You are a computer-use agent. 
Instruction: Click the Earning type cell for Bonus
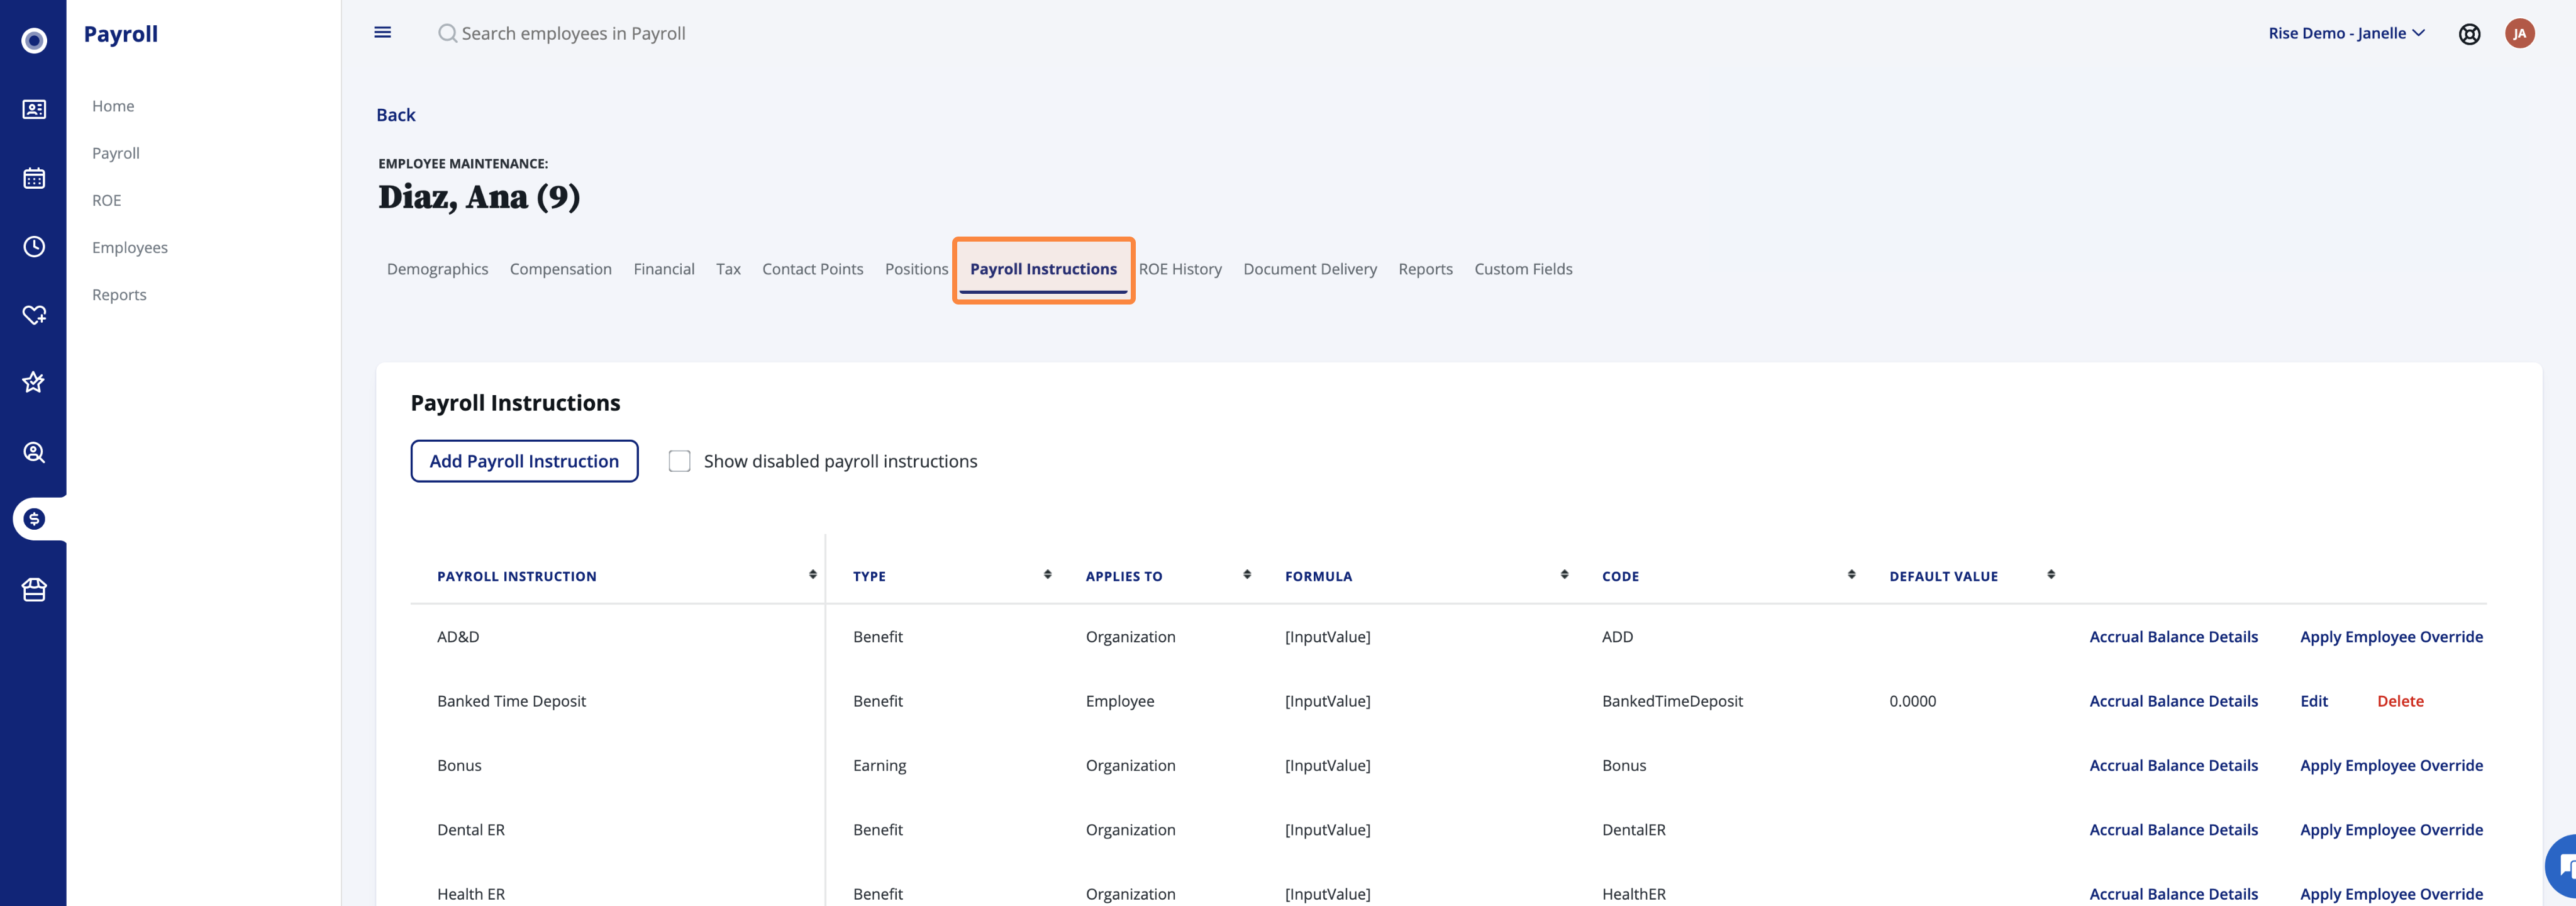click(x=879, y=765)
